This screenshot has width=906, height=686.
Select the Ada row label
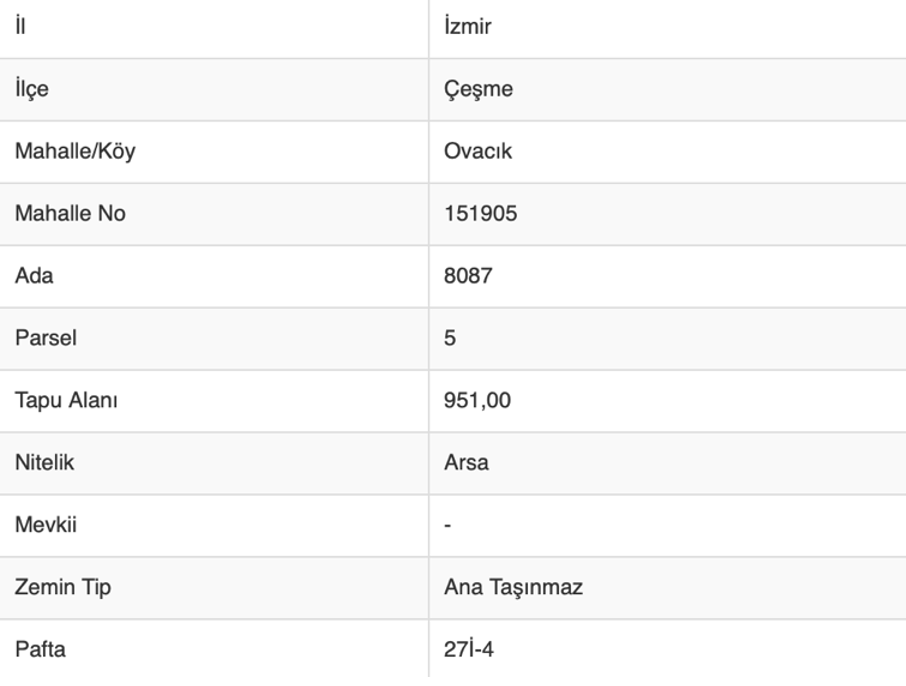point(34,276)
